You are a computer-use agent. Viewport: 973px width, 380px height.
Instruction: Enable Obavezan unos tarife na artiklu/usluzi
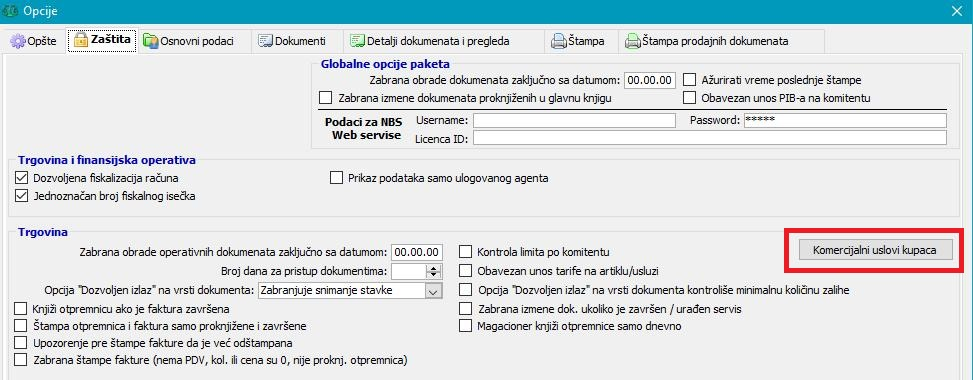pos(466,271)
